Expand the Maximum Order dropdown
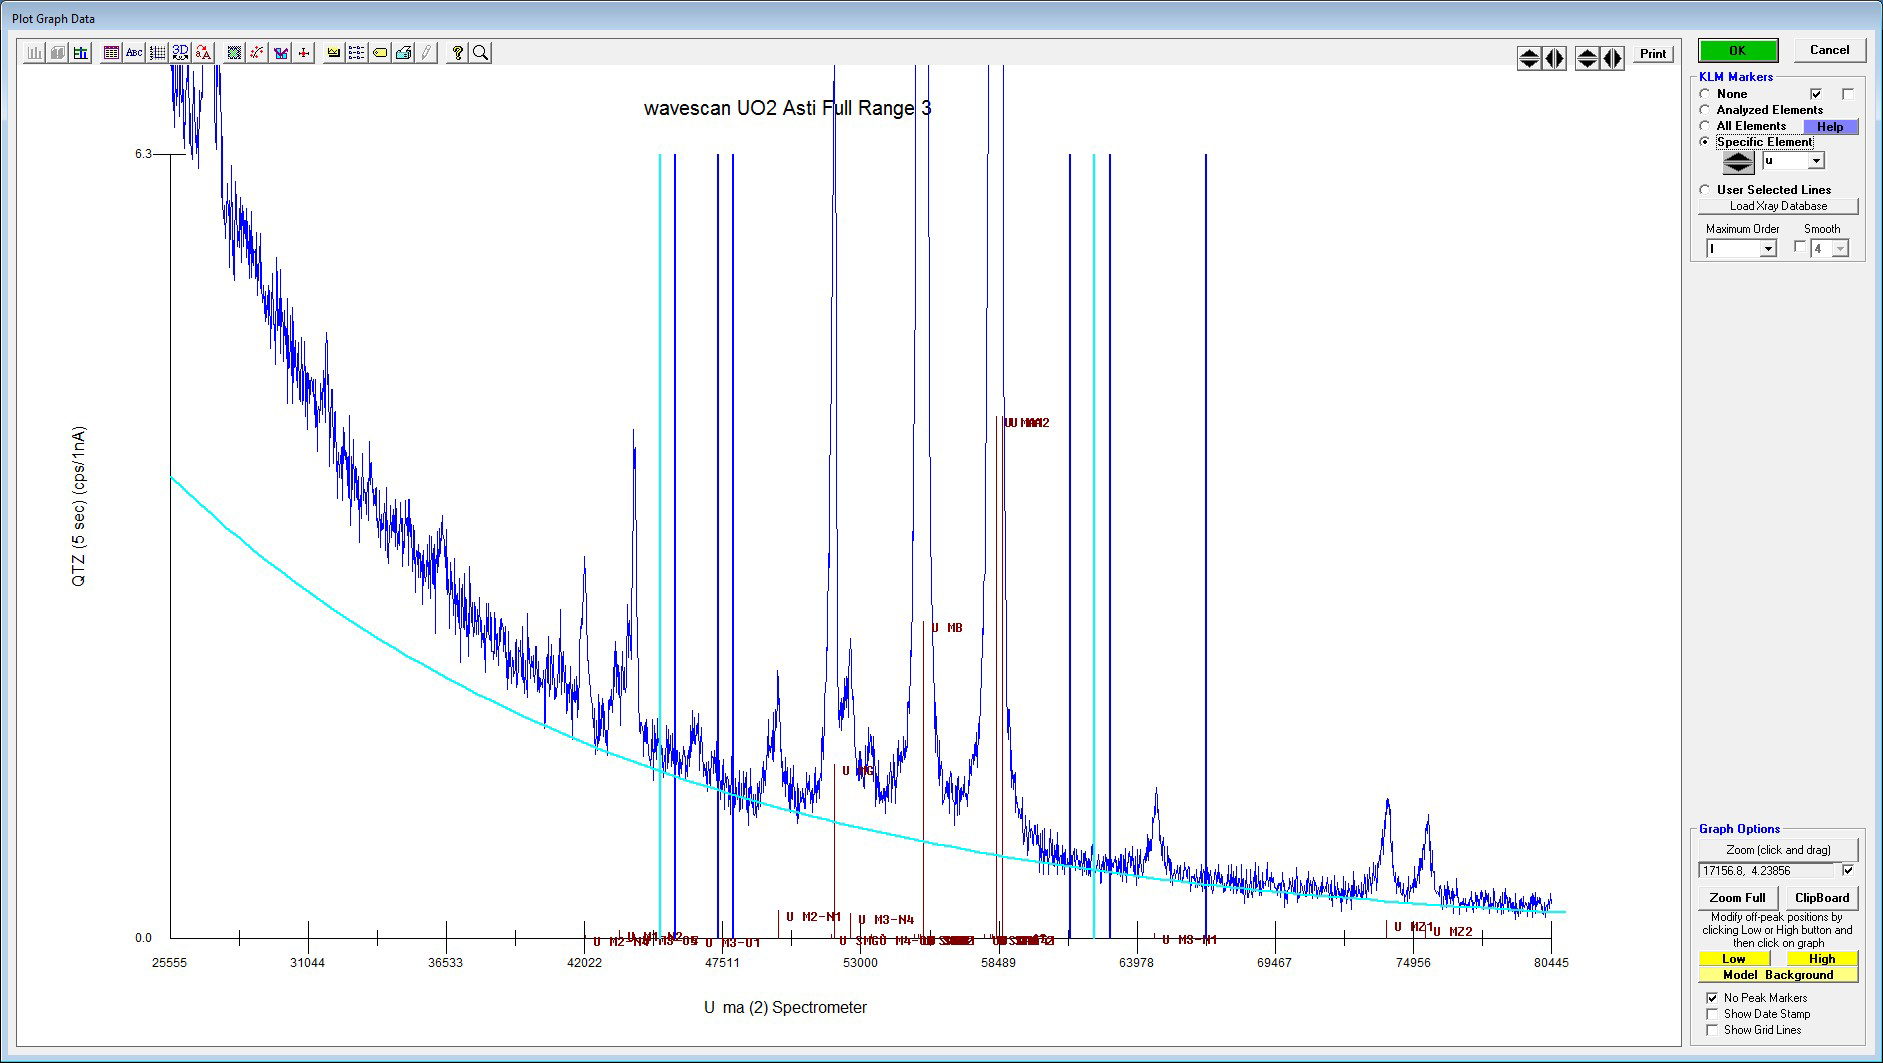Viewport: 1883px width, 1063px height. (x=1767, y=249)
